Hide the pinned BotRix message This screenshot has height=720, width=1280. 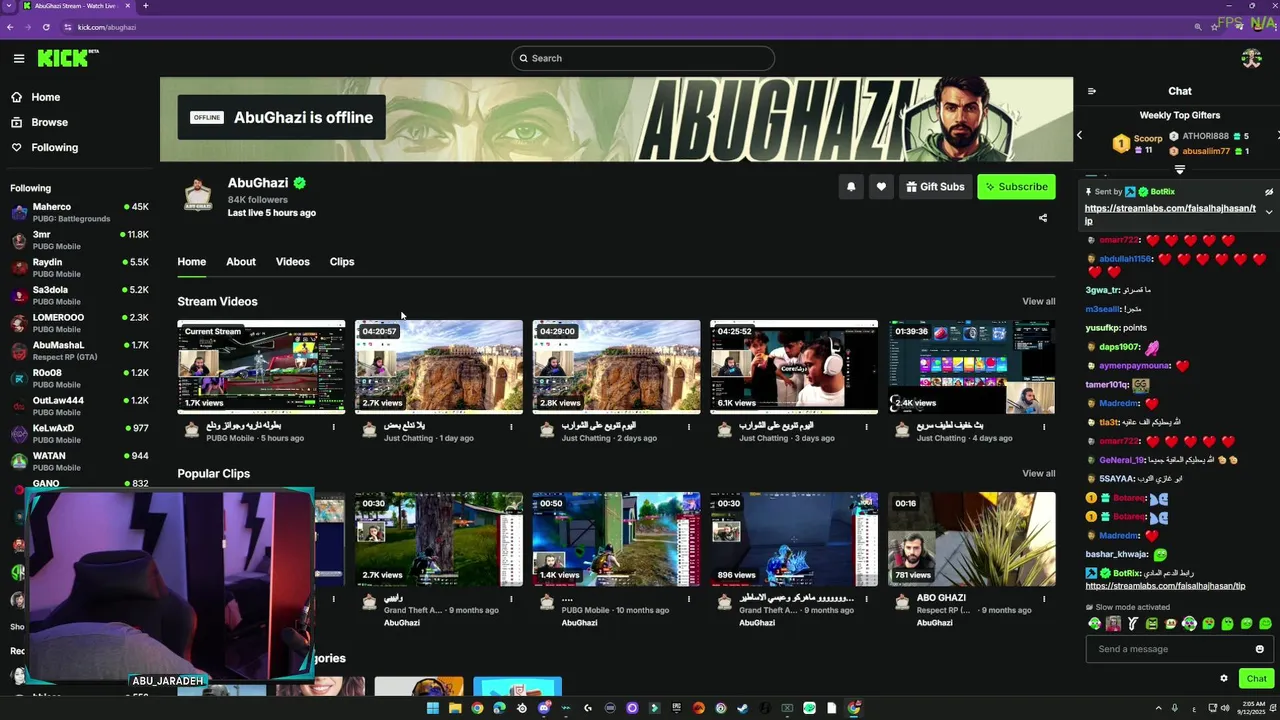click(1269, 192)
